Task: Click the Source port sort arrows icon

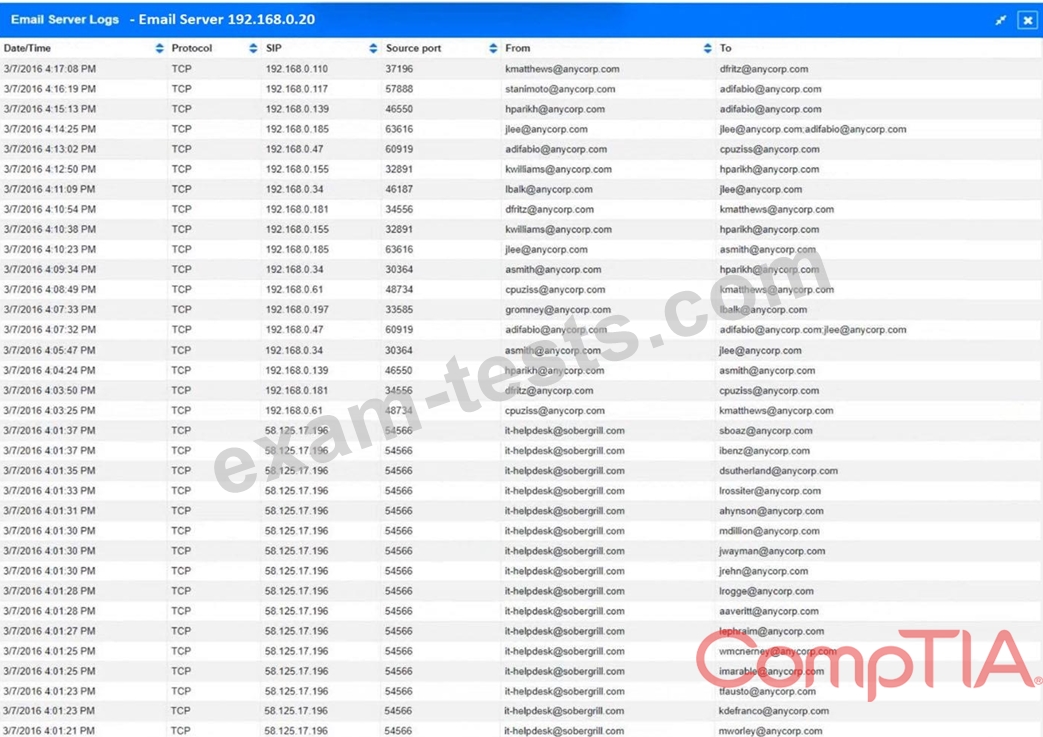Action: (x=493, y=48)
